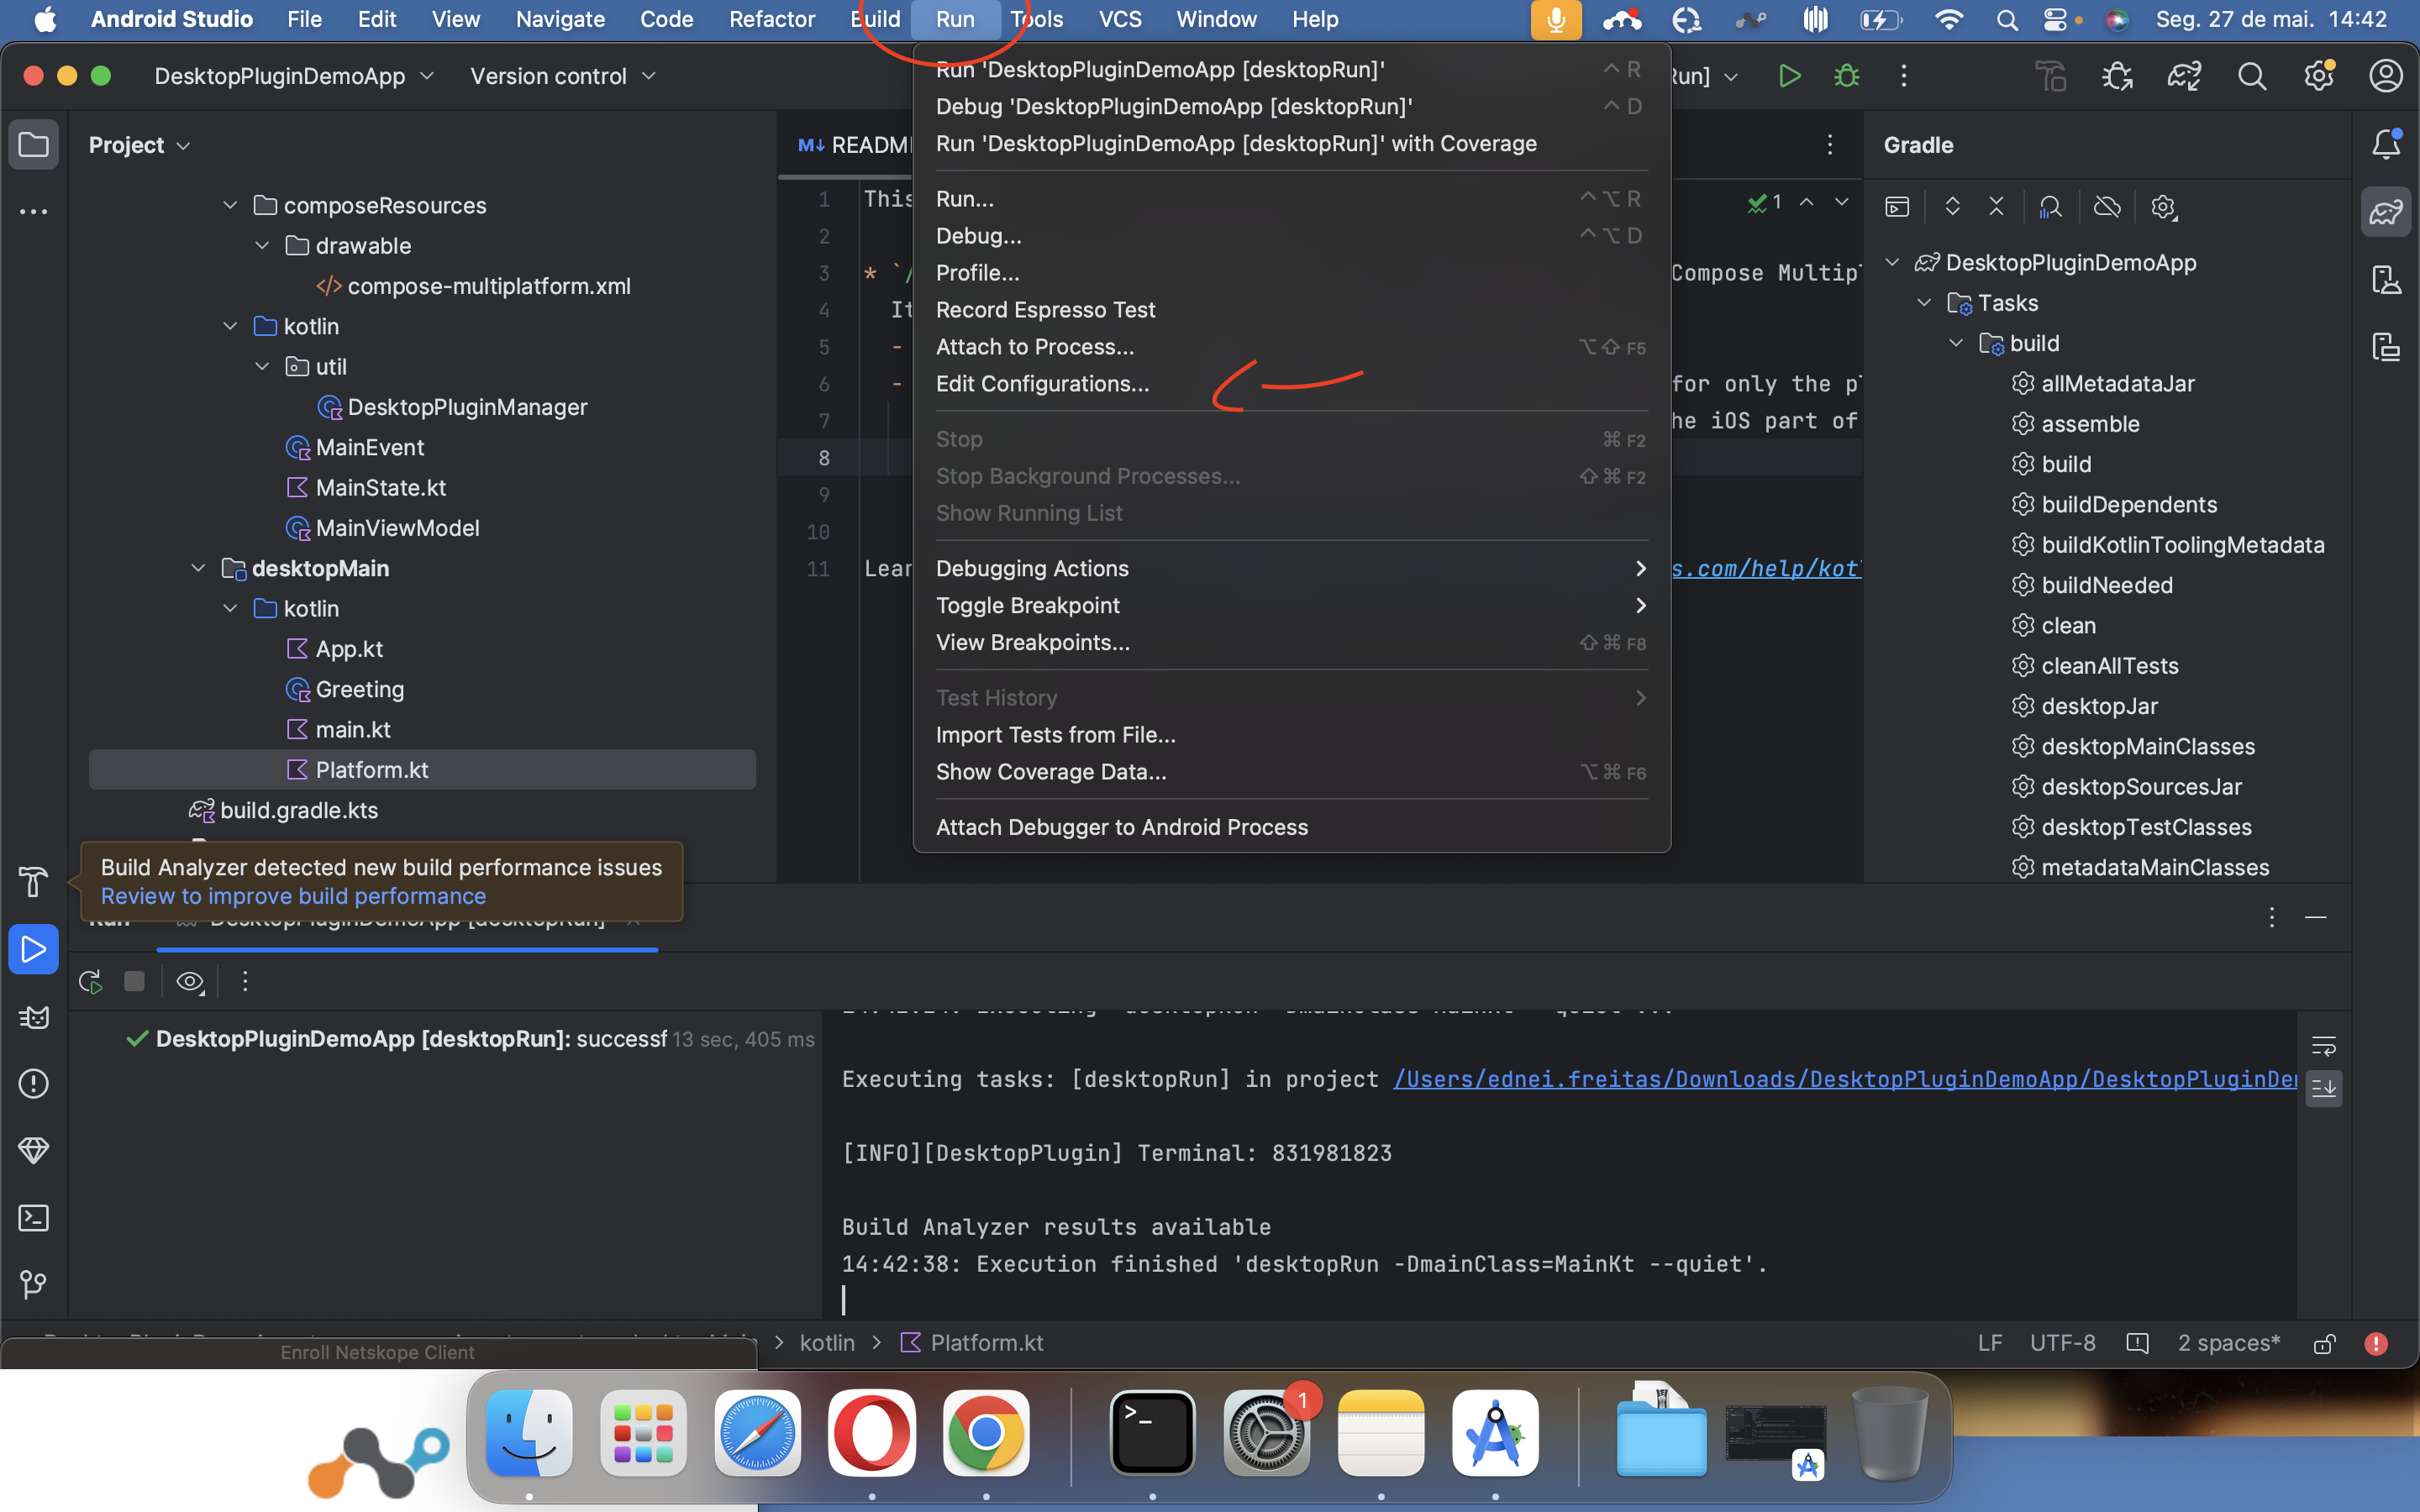This screenshot has width=2420, height=1512.
Task: Toggle the macOS dictation microphone icon
Action: pos(1555,20)
